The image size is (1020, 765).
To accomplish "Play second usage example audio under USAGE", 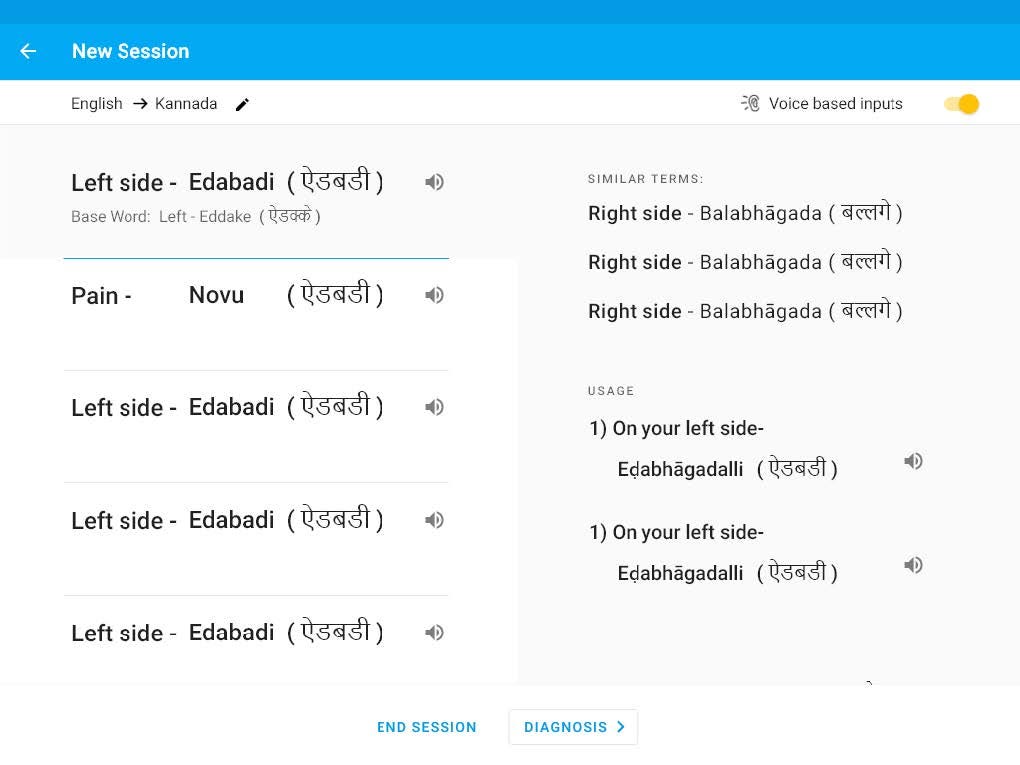I will [x=913, y=565].
